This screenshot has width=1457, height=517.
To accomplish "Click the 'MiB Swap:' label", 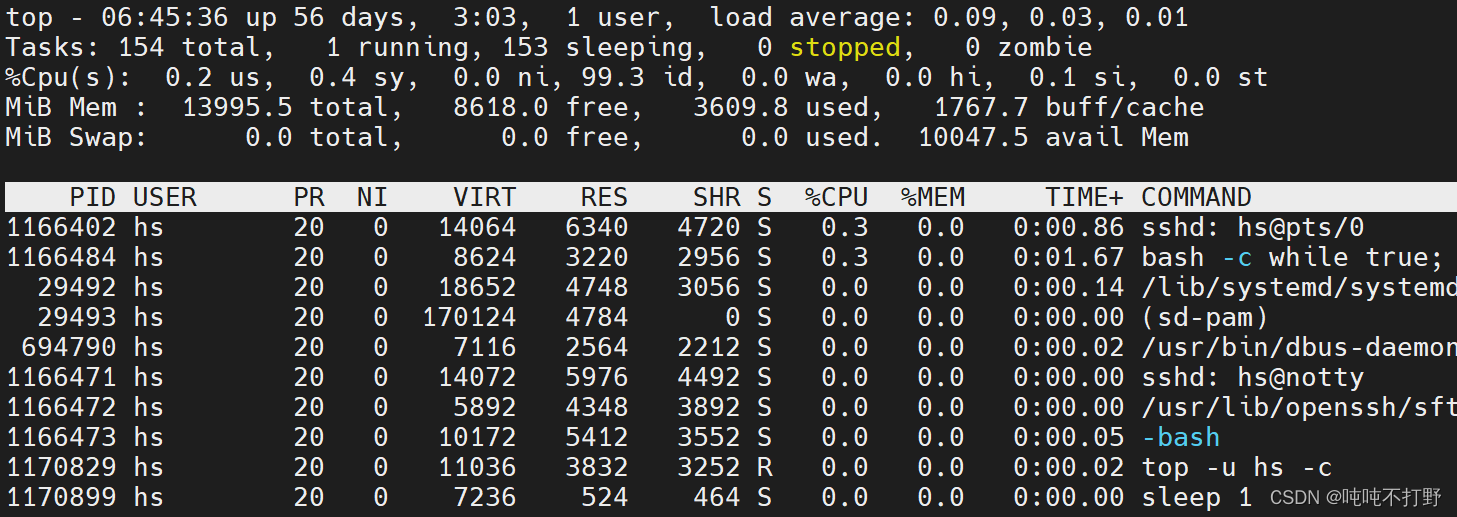I will tap(77, 137).
